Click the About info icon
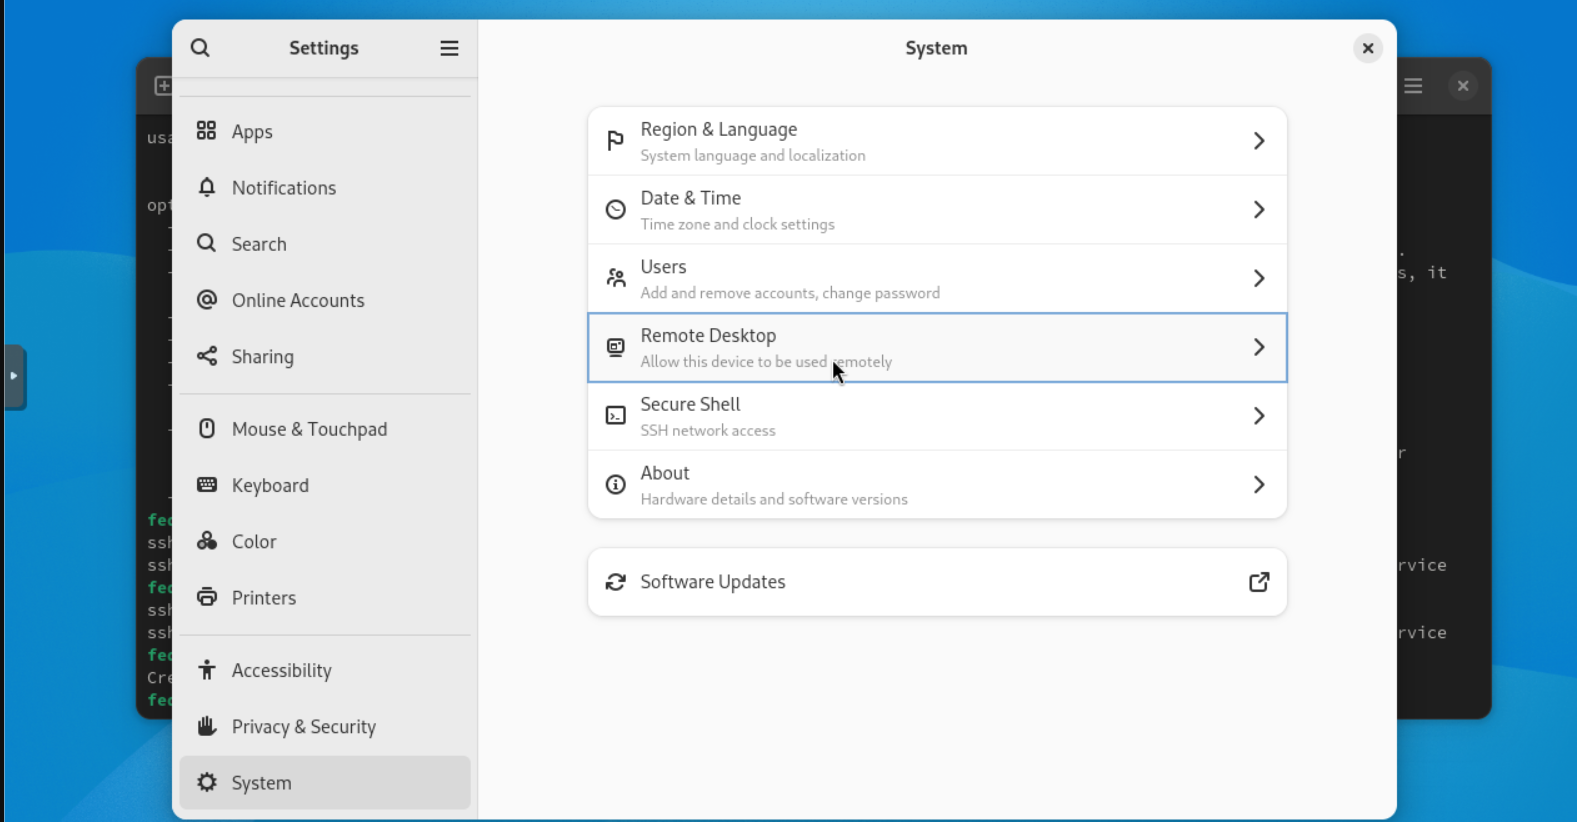The height and width of the screenshot is (822, 1577). (615, 485)
